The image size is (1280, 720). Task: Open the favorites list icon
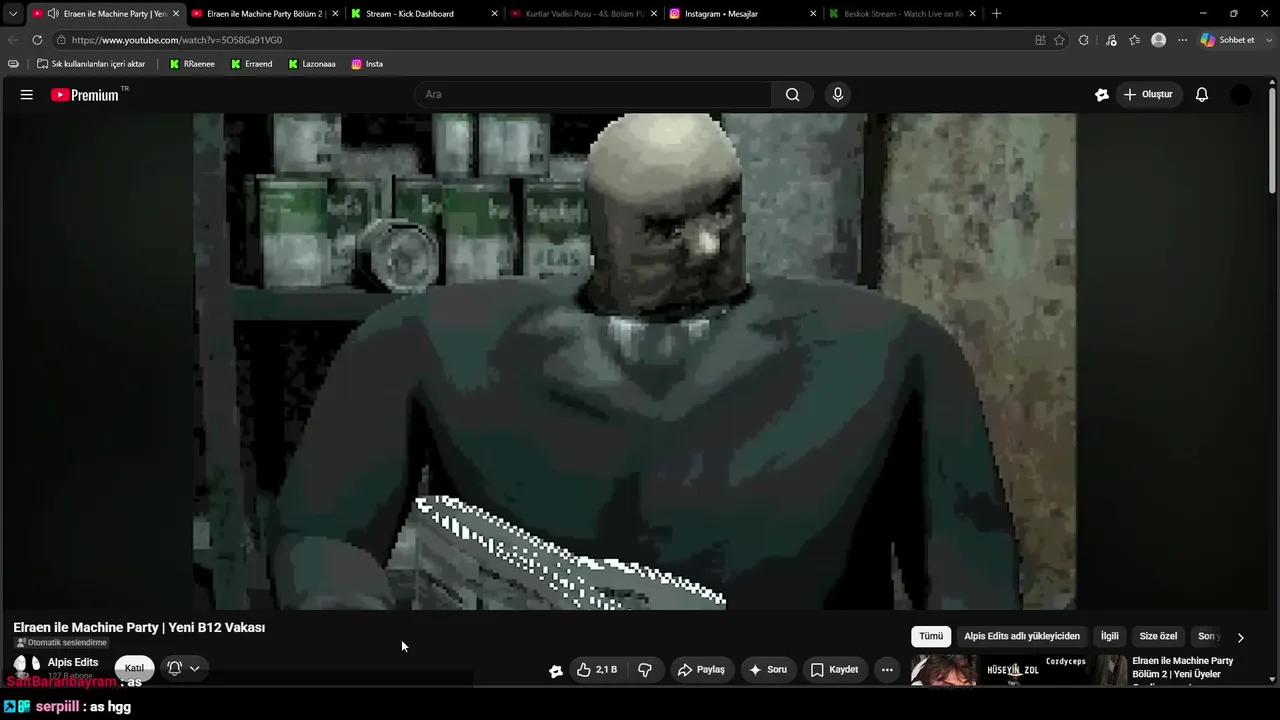pyautogui.click(x=1134, y=40)
